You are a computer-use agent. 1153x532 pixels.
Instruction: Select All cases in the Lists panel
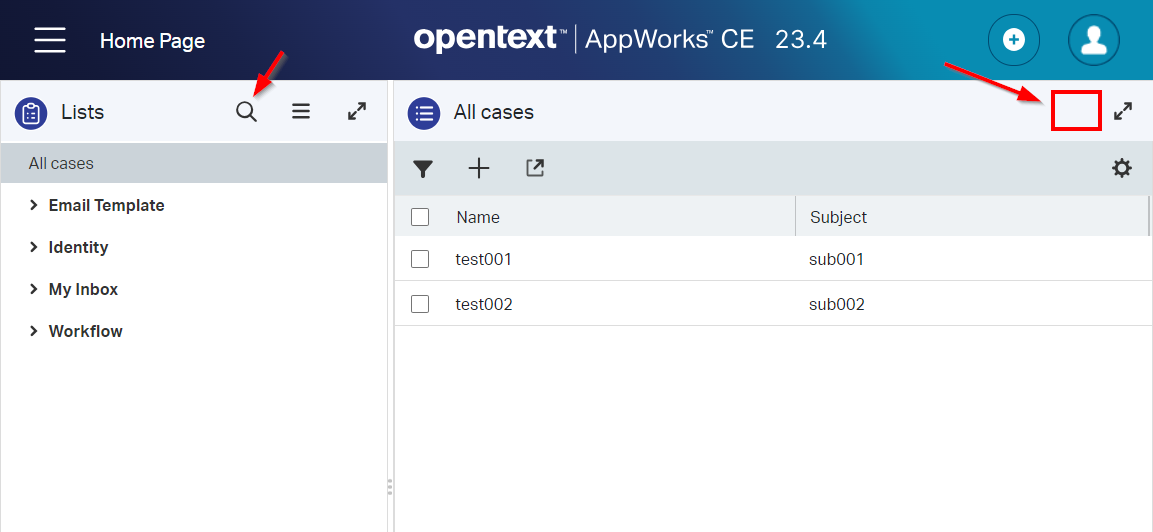click(x=61, y=163)
